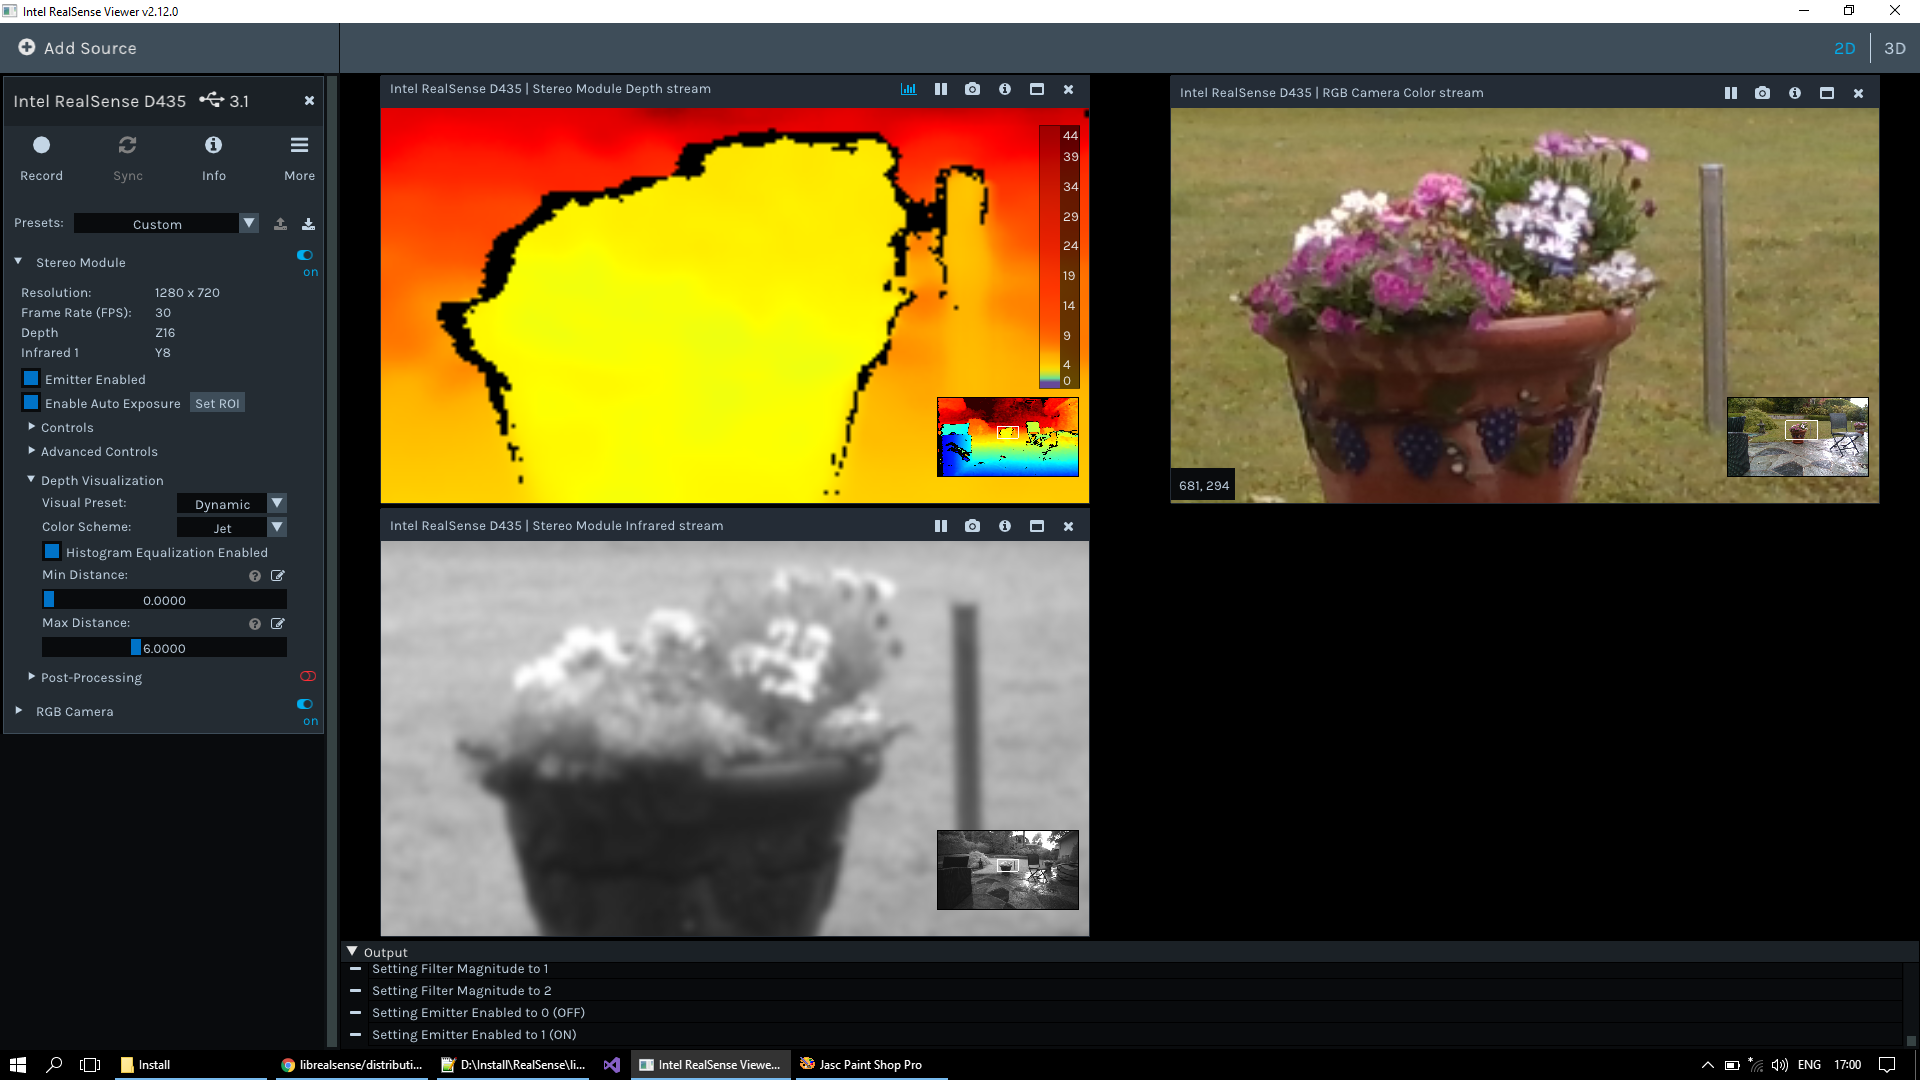
Task: Toggle Post-Processing switch
Action: (307, 677)
